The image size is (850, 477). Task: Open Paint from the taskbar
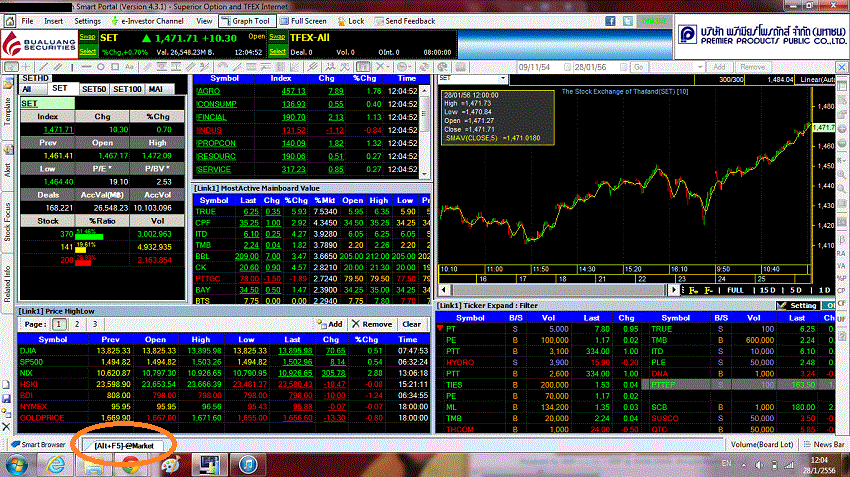pyautogui.click(x=170, y=465)
